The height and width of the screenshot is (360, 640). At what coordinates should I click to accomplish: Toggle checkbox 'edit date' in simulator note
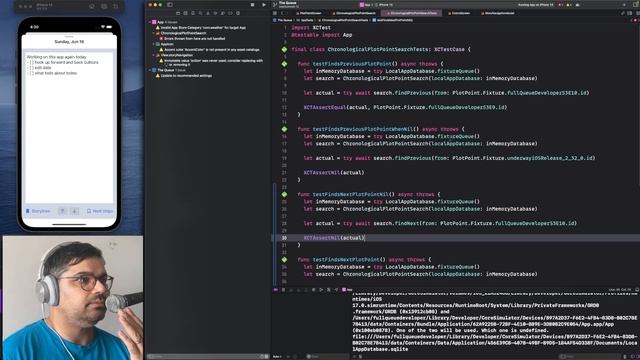coord(31,68)
